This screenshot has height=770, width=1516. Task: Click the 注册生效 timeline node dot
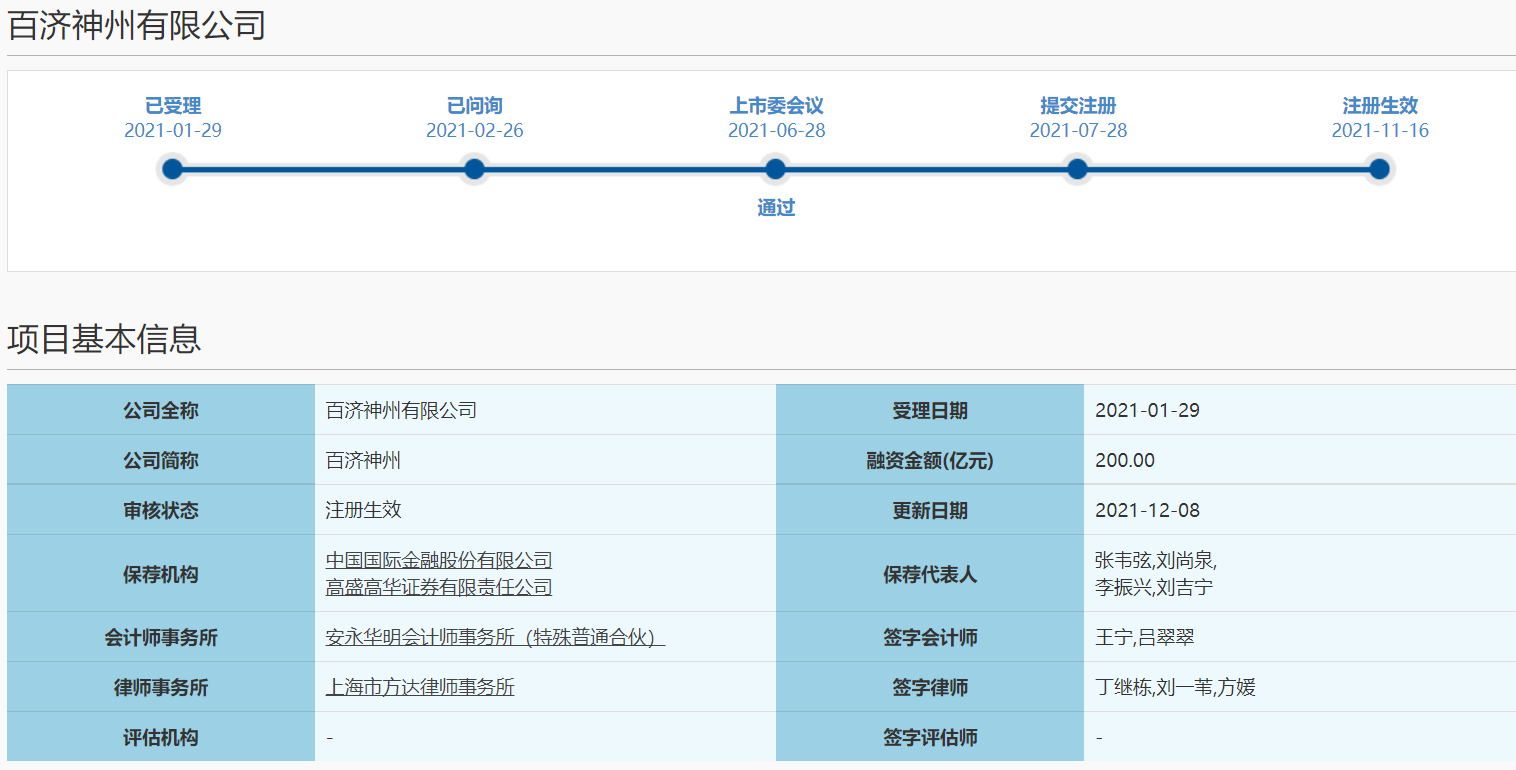tap(1380, 169)
